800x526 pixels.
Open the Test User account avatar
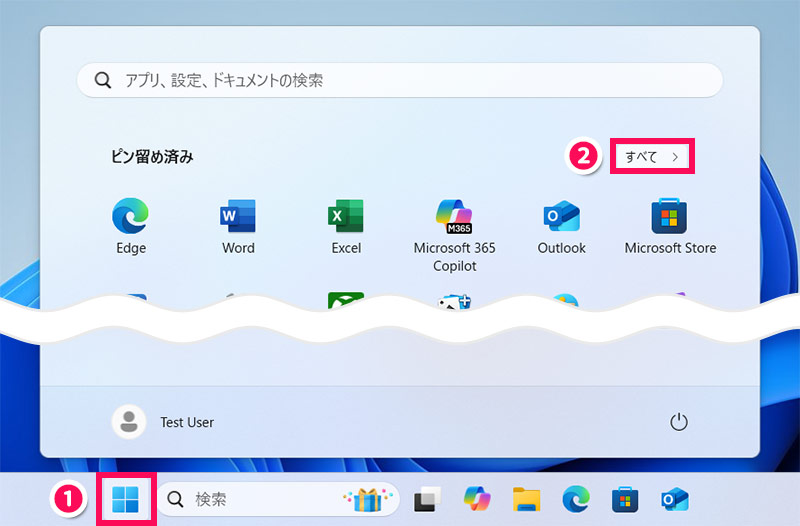129,422
